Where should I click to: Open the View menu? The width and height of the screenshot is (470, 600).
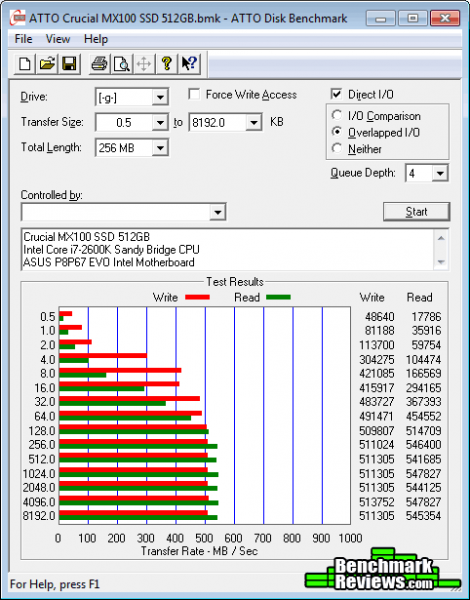(58, 39)
